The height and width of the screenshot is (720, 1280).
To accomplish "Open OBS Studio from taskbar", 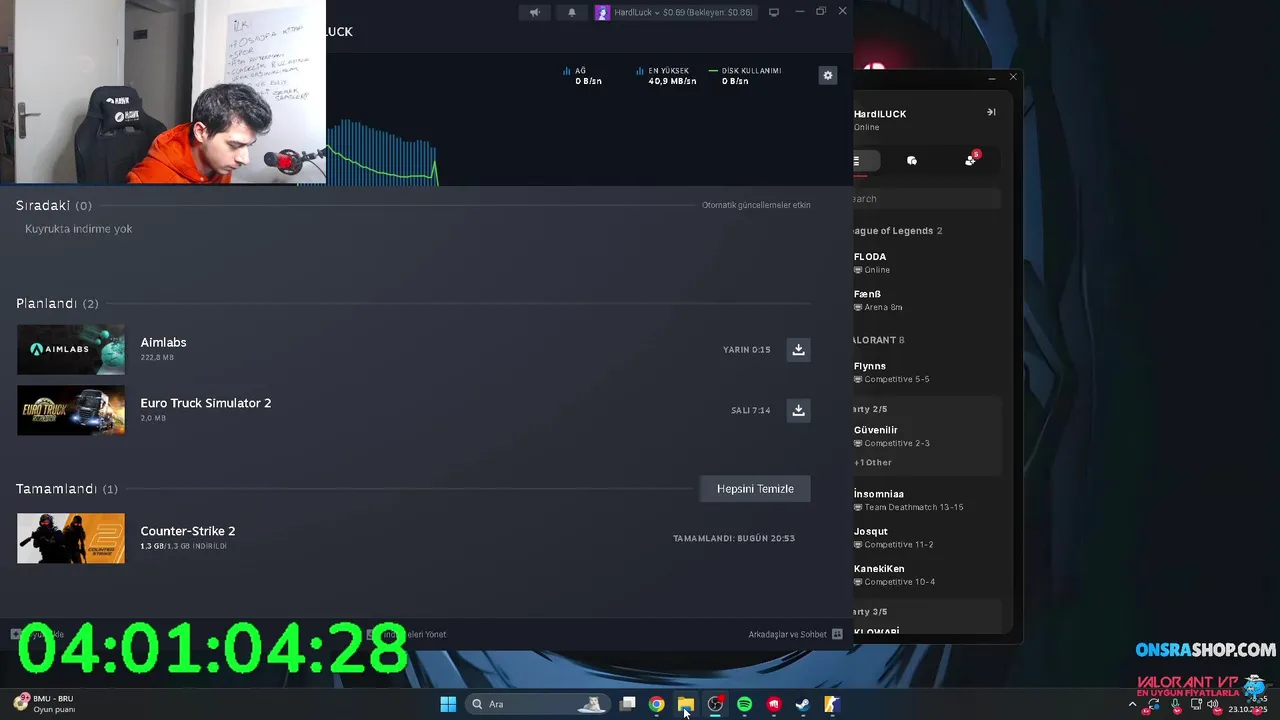I will point(715,704).
